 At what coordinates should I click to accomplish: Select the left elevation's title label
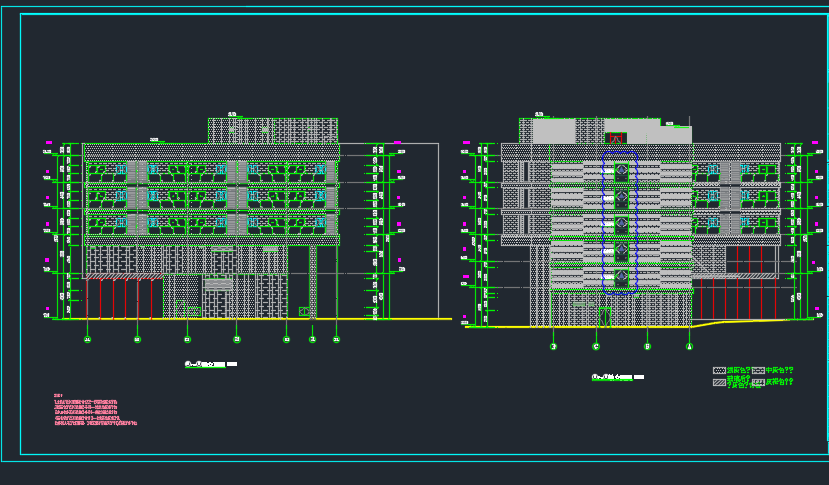pyautogui.click(x=211, y=364)
